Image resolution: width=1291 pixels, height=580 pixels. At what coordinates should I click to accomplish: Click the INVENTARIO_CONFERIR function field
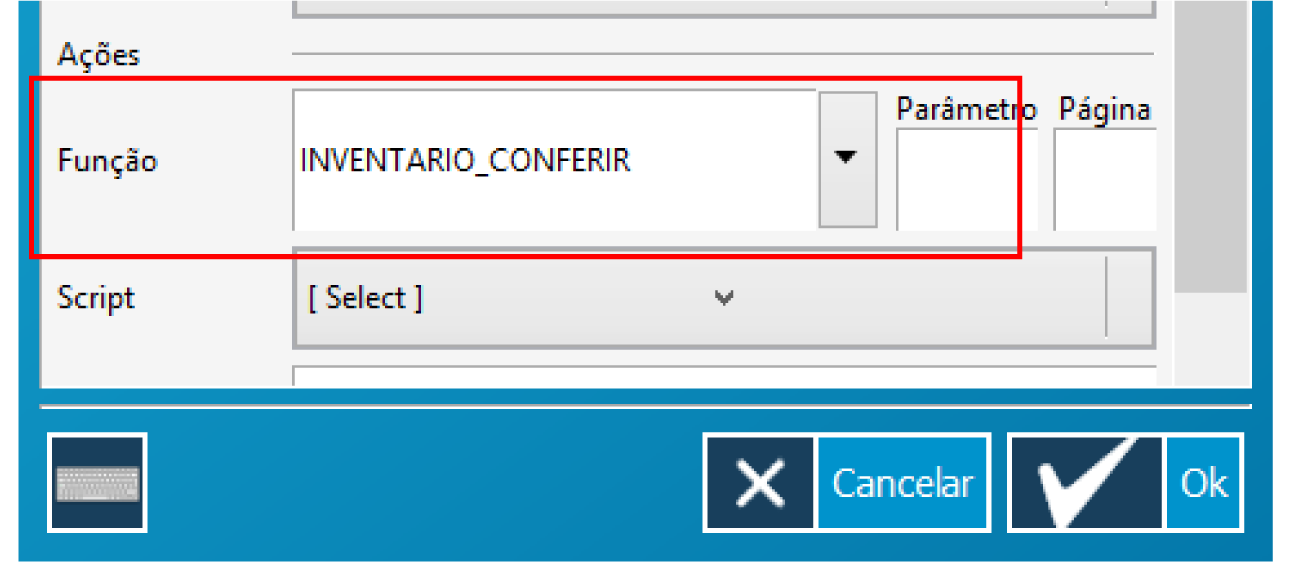coord(554,160)
